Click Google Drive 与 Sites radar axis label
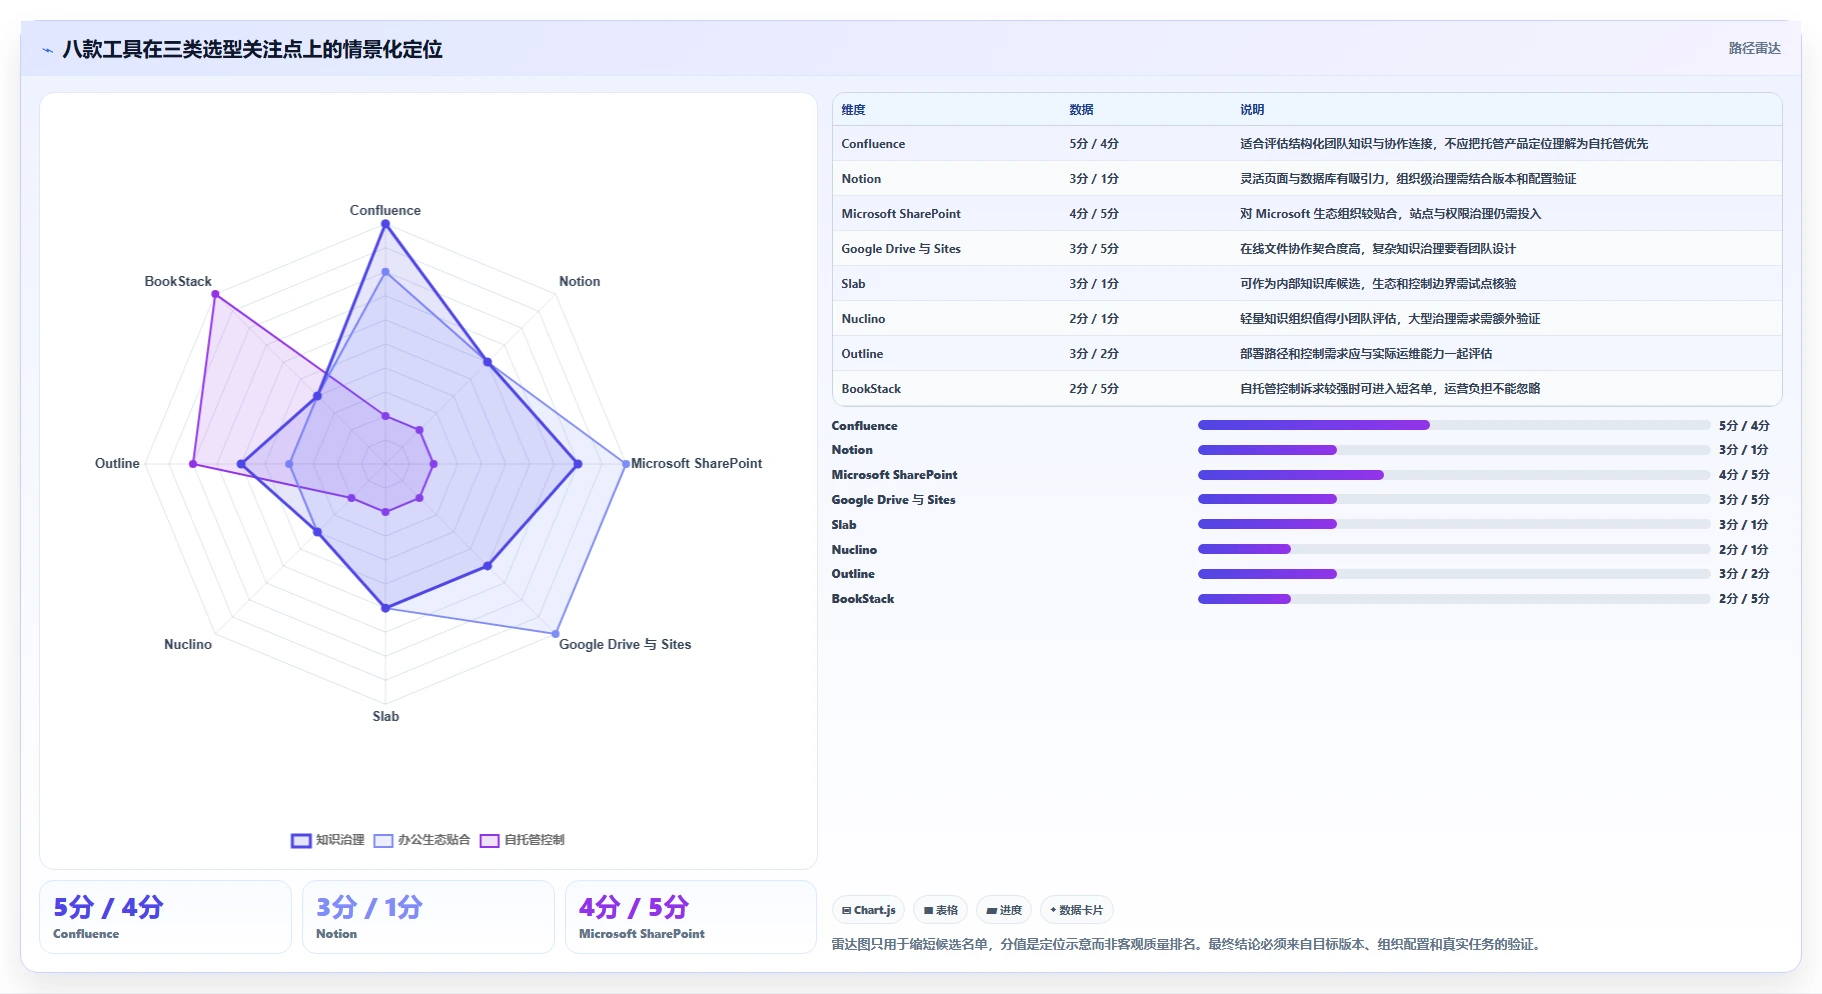 pos(625,645)
